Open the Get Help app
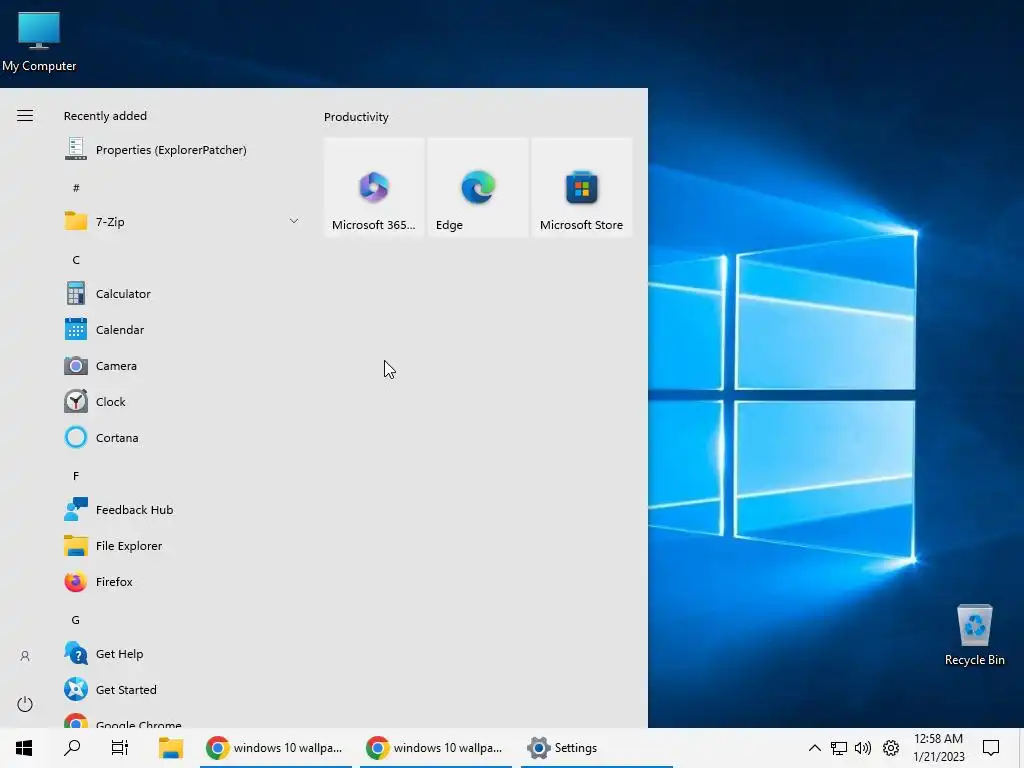The height and width of the screenshot is (768, 1024). pyautogui.click(x=182, y=654)
